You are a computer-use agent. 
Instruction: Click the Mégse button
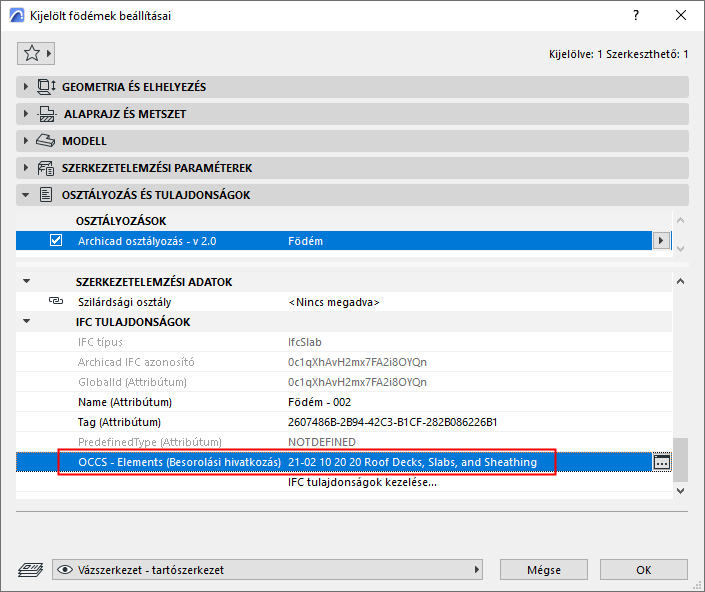coord(544,570)
